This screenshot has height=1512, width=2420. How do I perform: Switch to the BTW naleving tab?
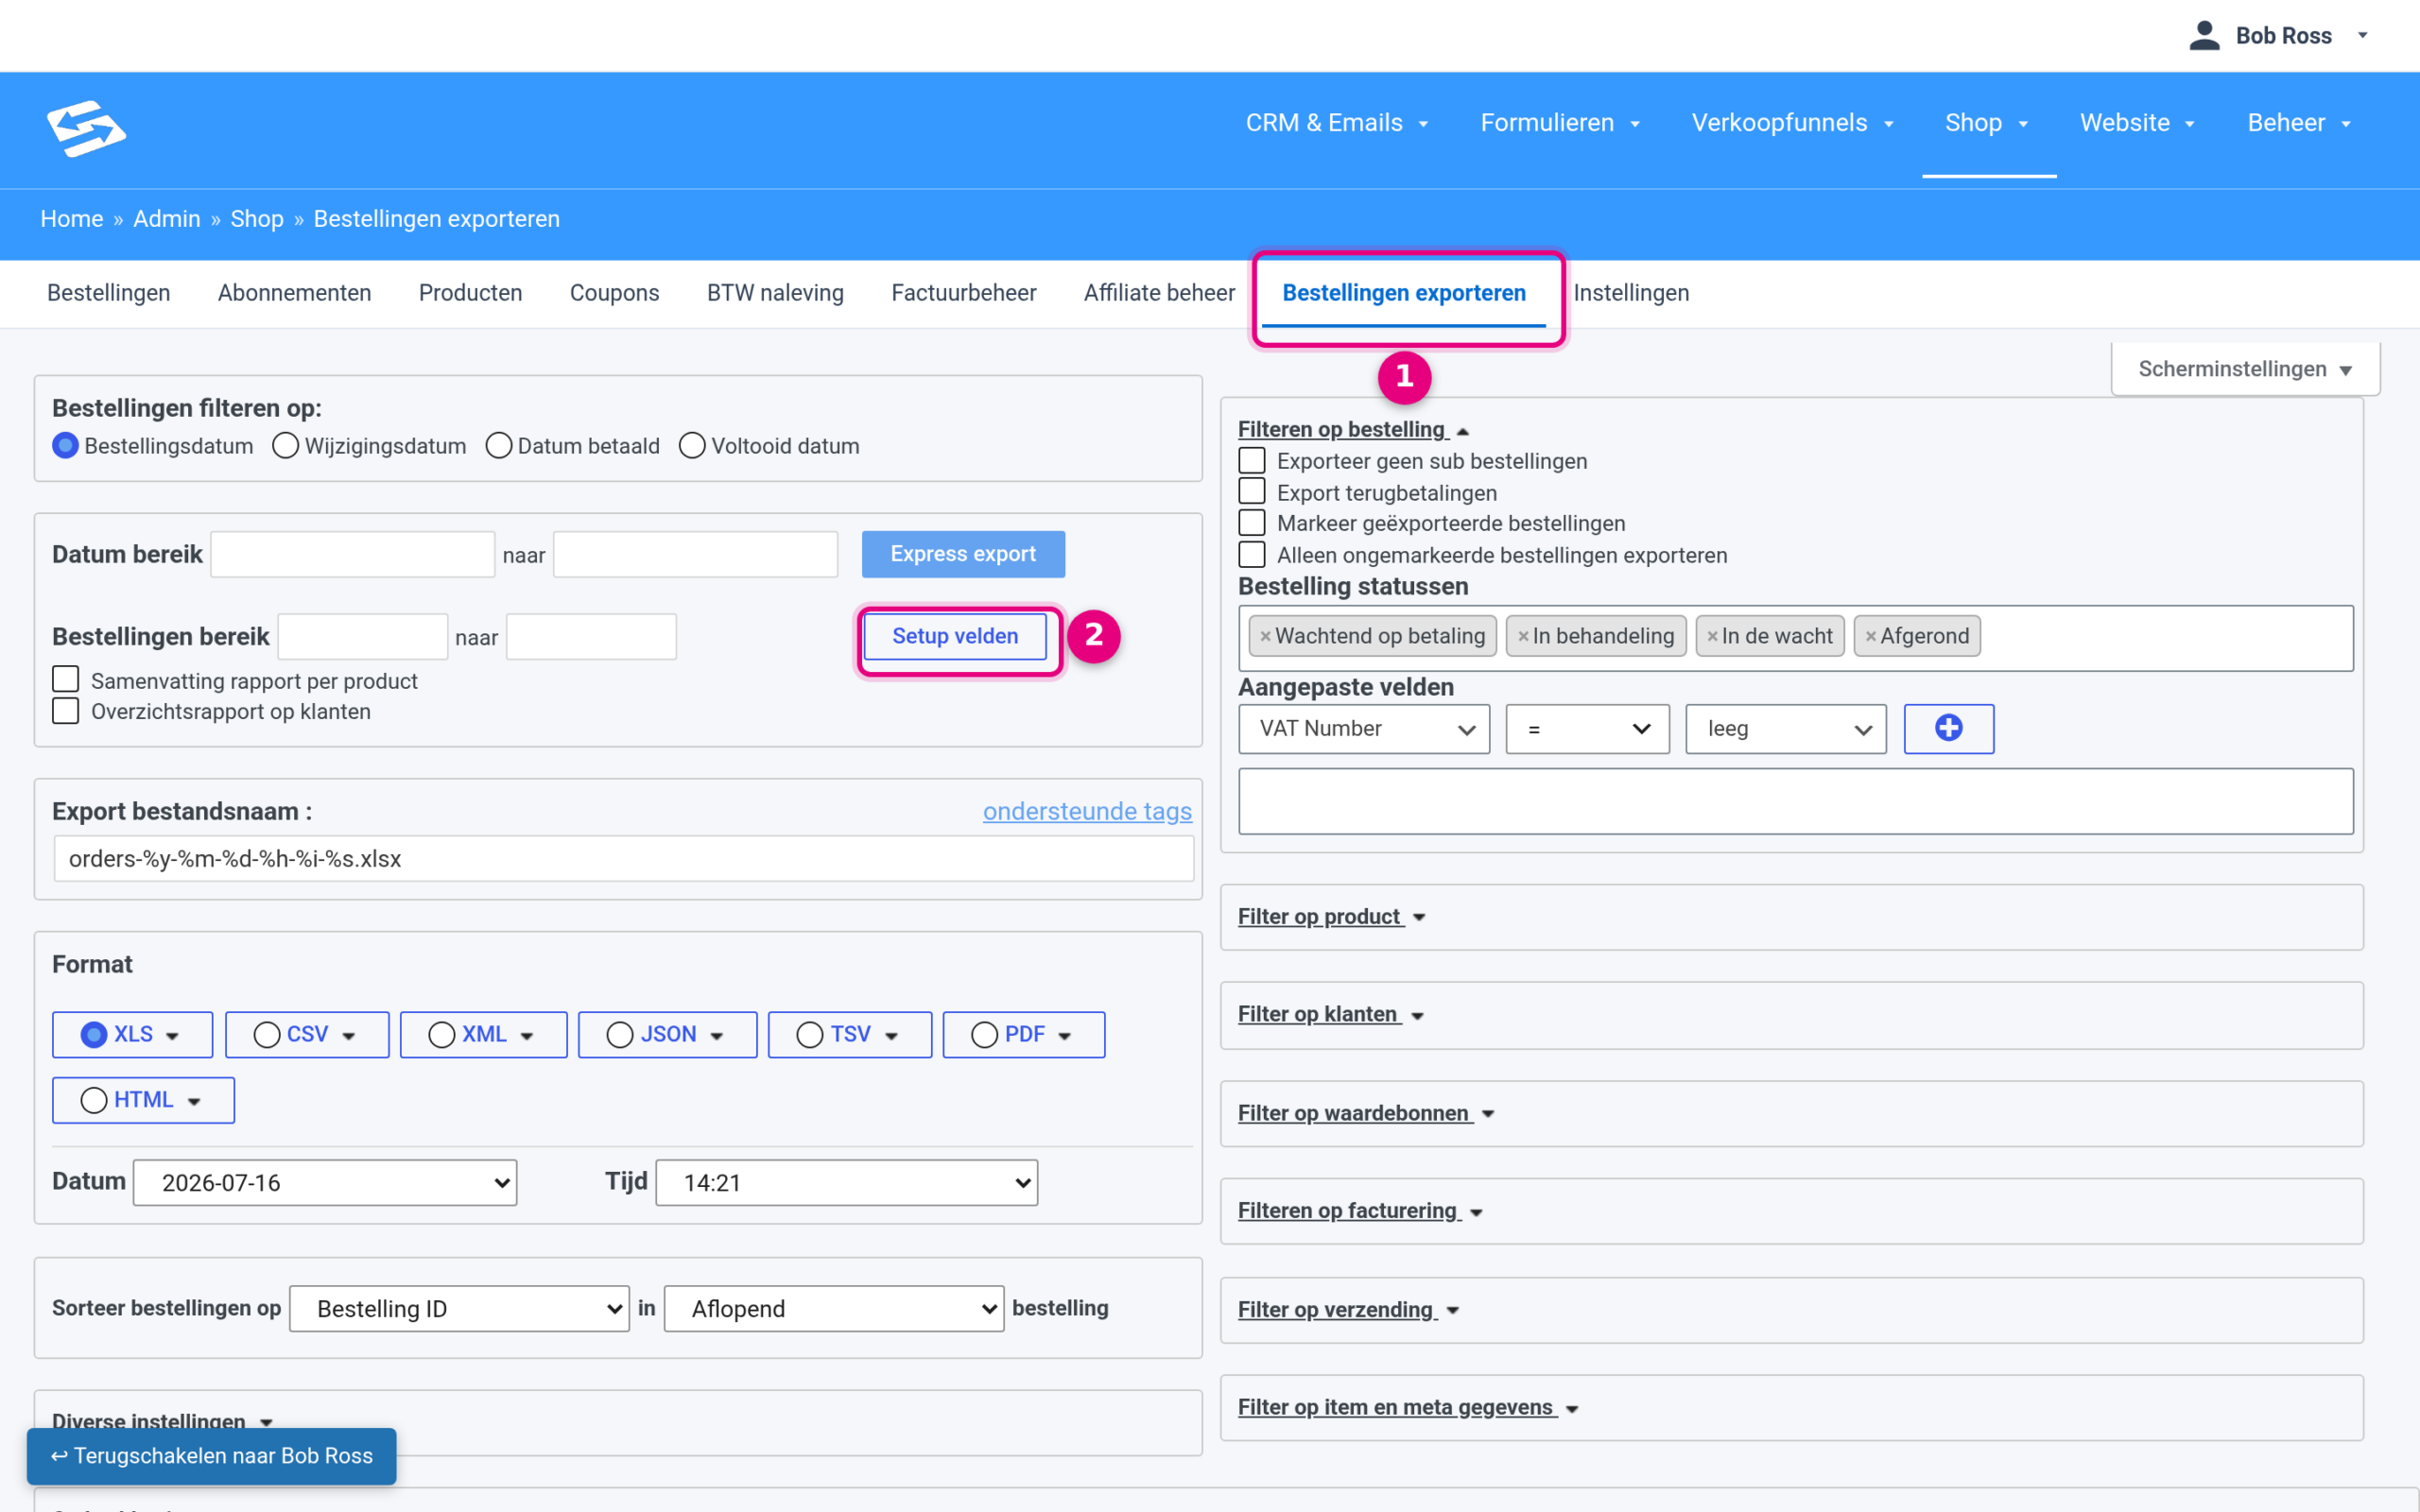point(775,293)
